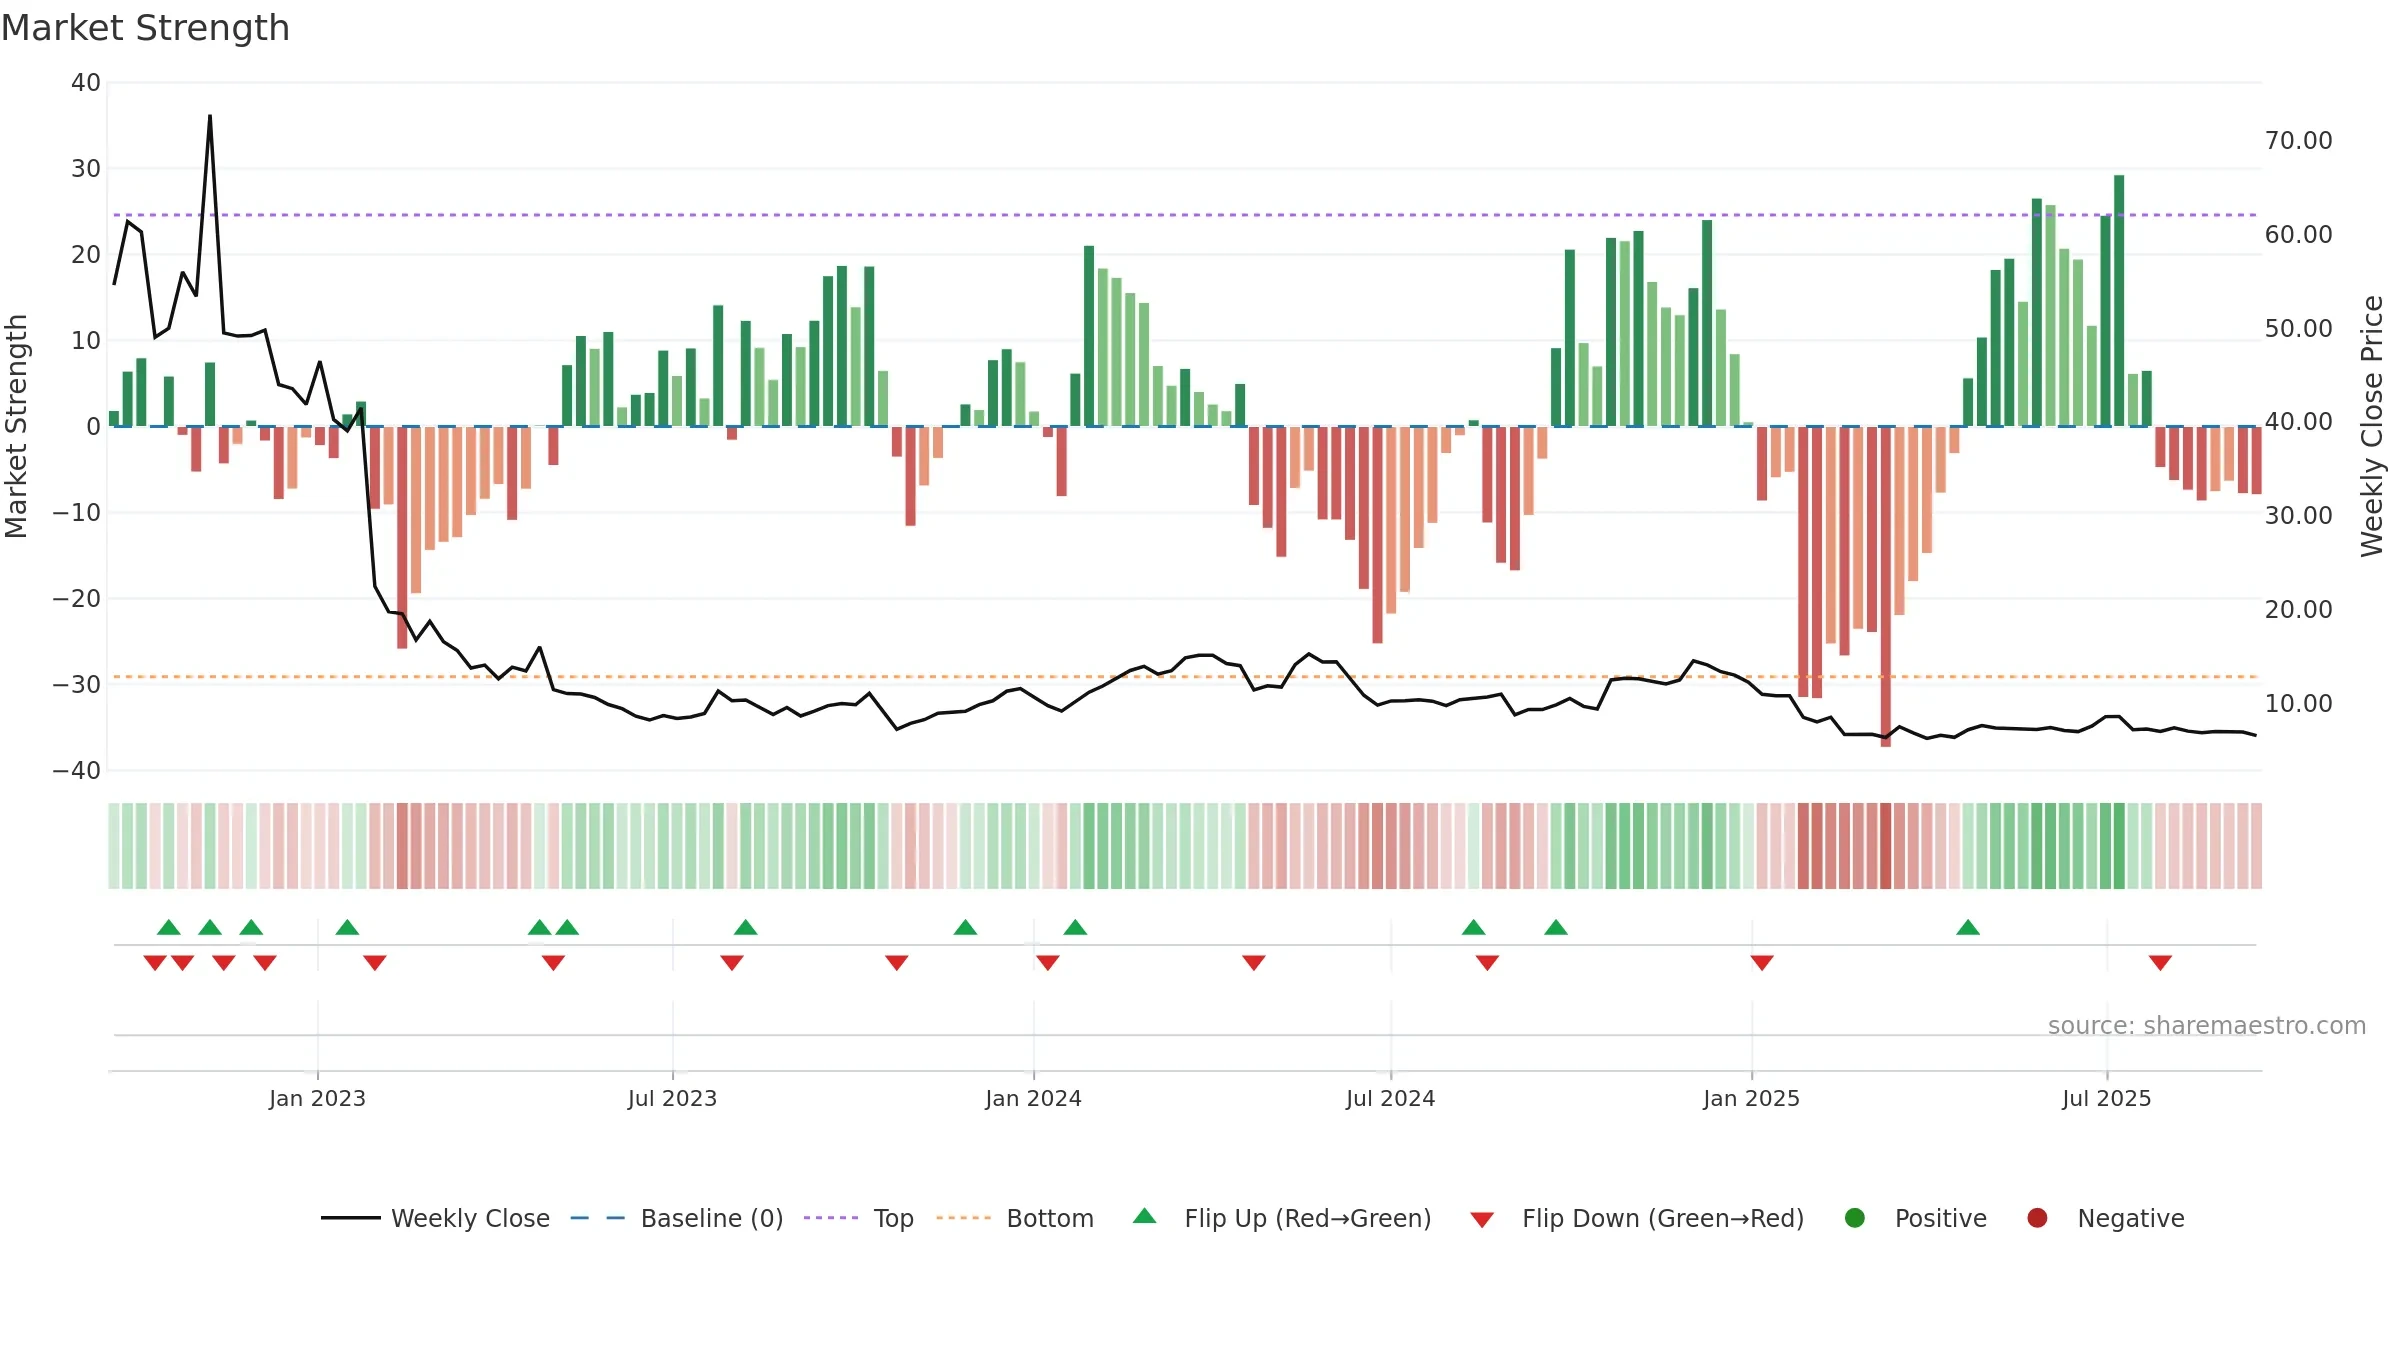The height and width of the screenshot is (1350, 2400).
Task: Click the red Flip Down triangle in legend
Action: [1482, 1220]
